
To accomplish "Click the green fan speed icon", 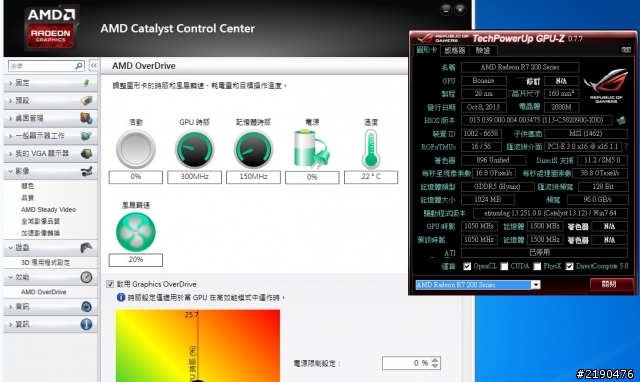I will click(x=136, y=232).
